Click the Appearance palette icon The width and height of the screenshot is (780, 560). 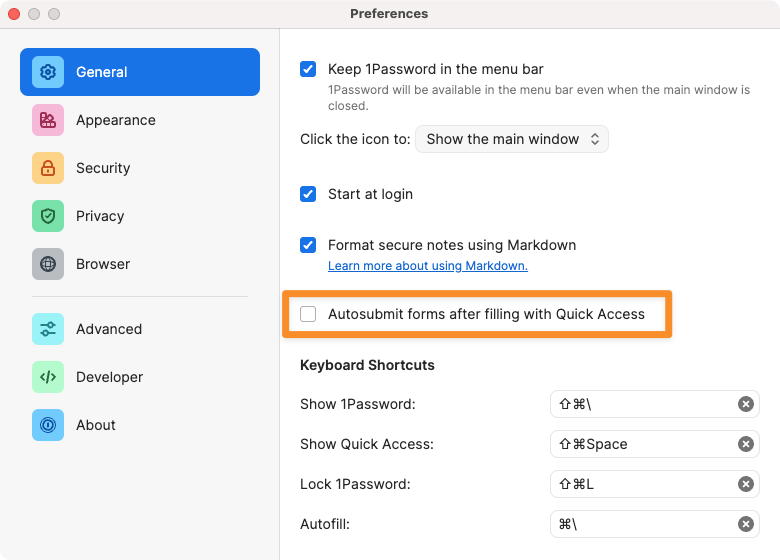click(x=48, y=120)
